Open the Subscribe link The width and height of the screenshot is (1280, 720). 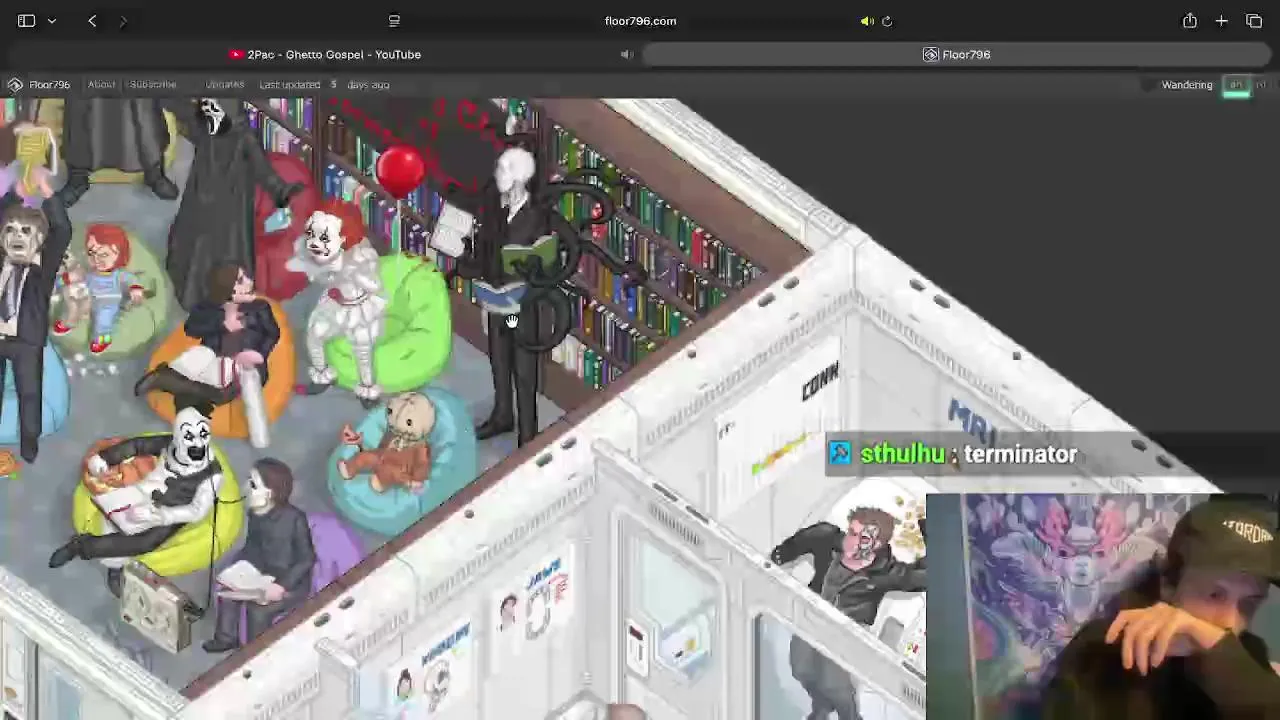(153, 84)
